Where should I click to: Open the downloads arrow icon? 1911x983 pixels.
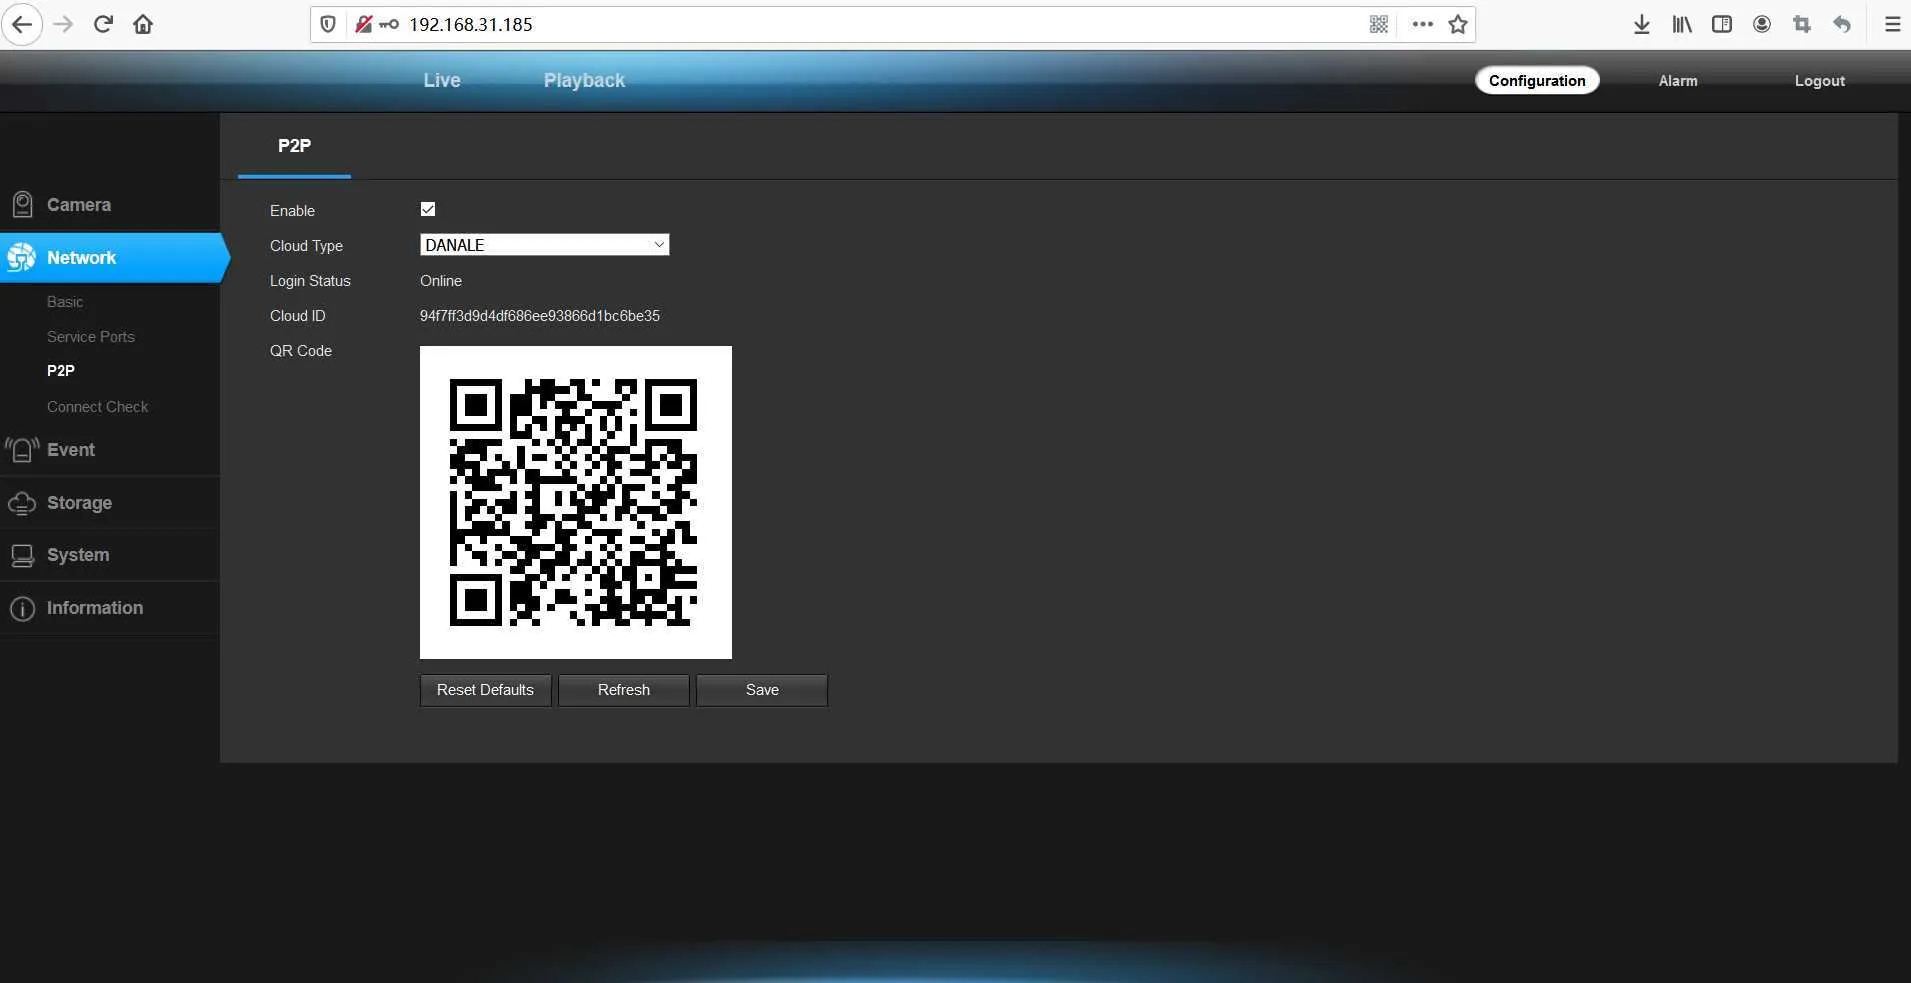pos(1642,24)
